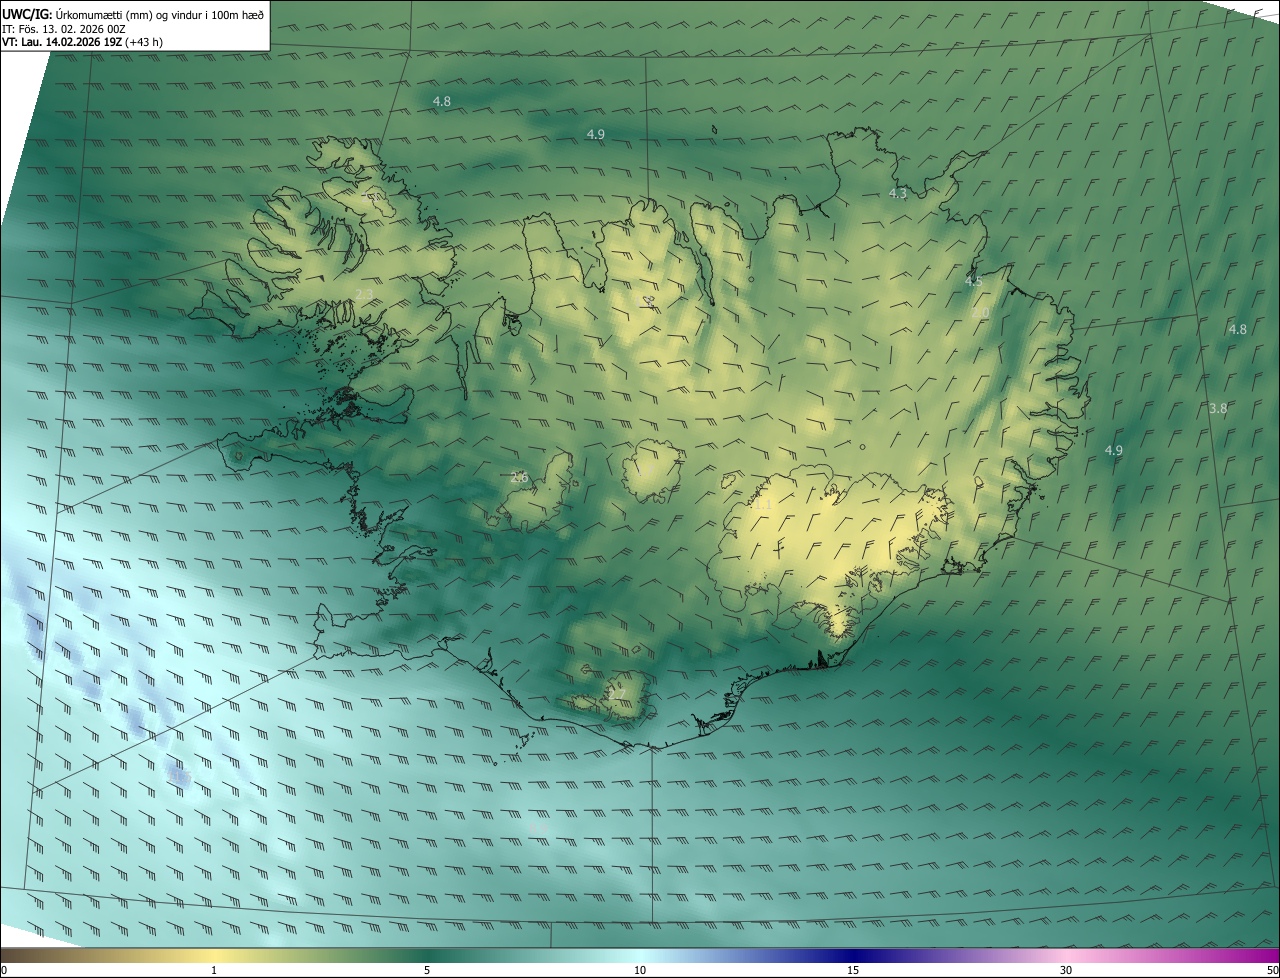The height and width of the screenshot is (978, 1280).
Task: Click the '3.8' value label on the map
Action: coord(1218,409)
